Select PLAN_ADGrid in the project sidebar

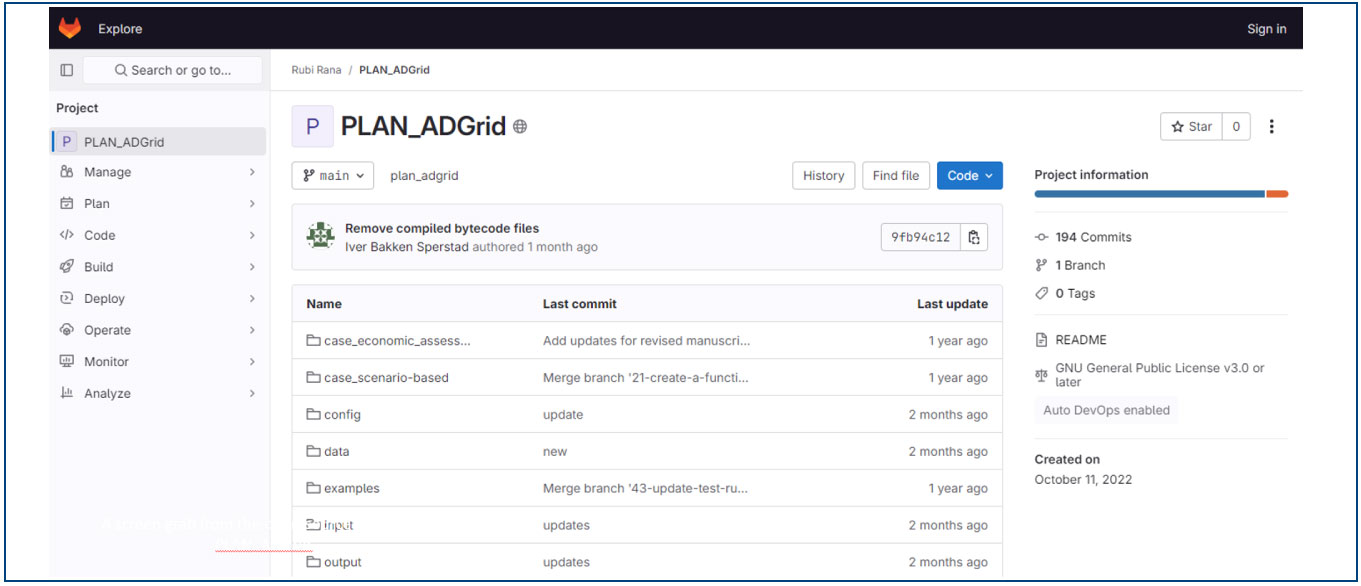[x=124, y=142]
